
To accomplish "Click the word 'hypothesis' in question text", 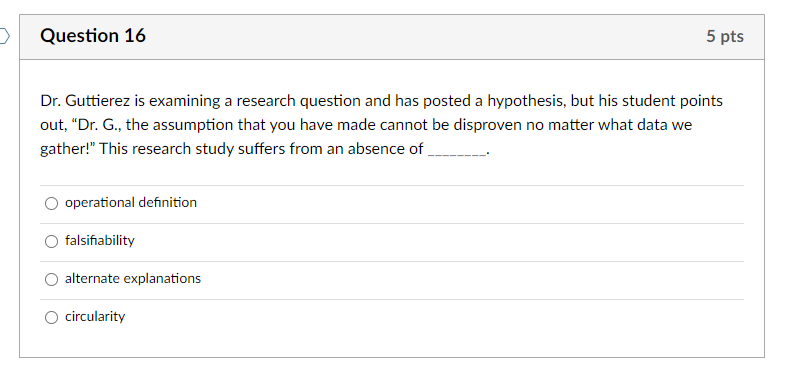I will coord(526,102).
